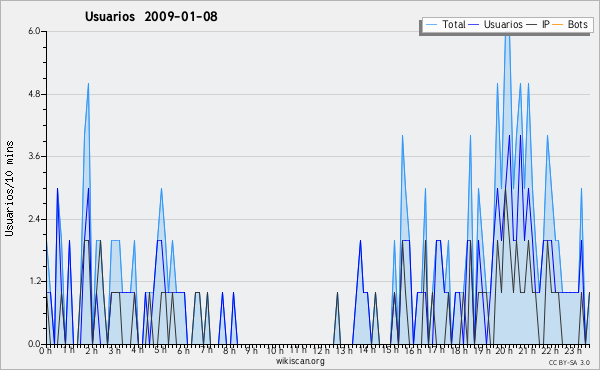600x370 pixels.
Task: Click the y-axis label 'Usuarios/10 mins'
Action: pos(9,188)
